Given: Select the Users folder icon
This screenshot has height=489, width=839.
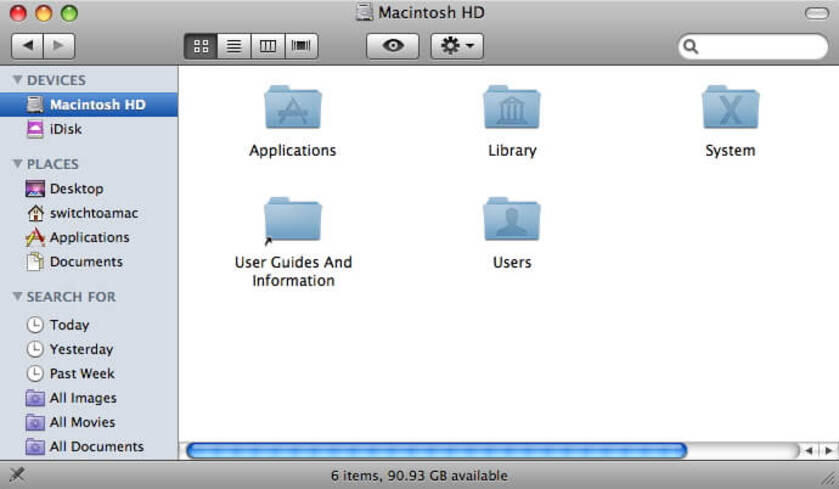Looking at the screenshot, I should pyautogui.click(x=512, y=219).
